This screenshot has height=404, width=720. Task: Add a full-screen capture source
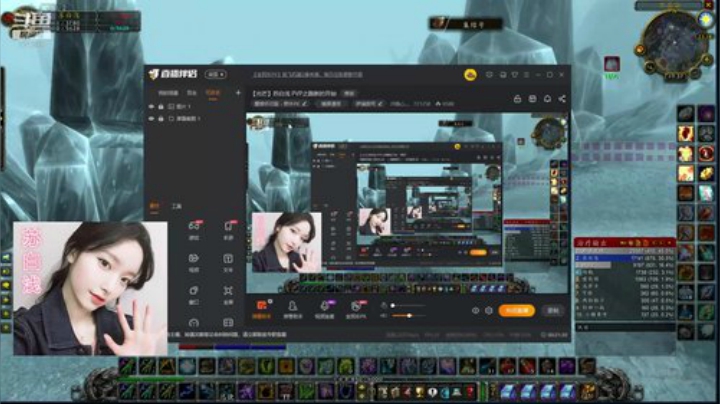click(228, 294)
